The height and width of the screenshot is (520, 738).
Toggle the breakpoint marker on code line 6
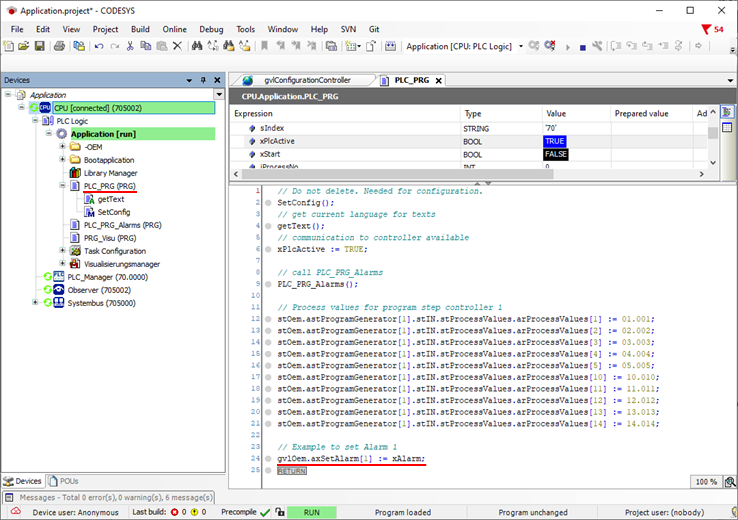click(269, 249)
